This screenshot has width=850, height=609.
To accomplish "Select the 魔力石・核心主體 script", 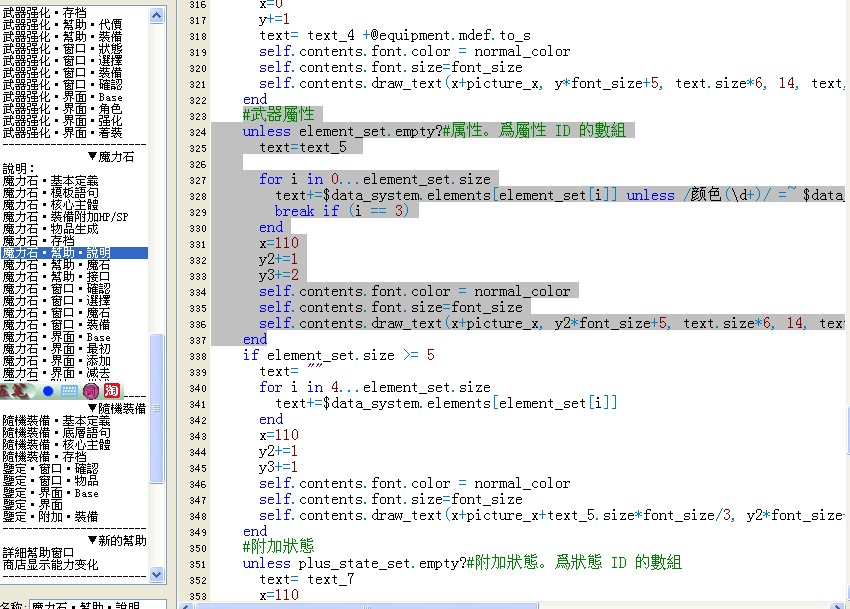I will (x=50, y=205).
